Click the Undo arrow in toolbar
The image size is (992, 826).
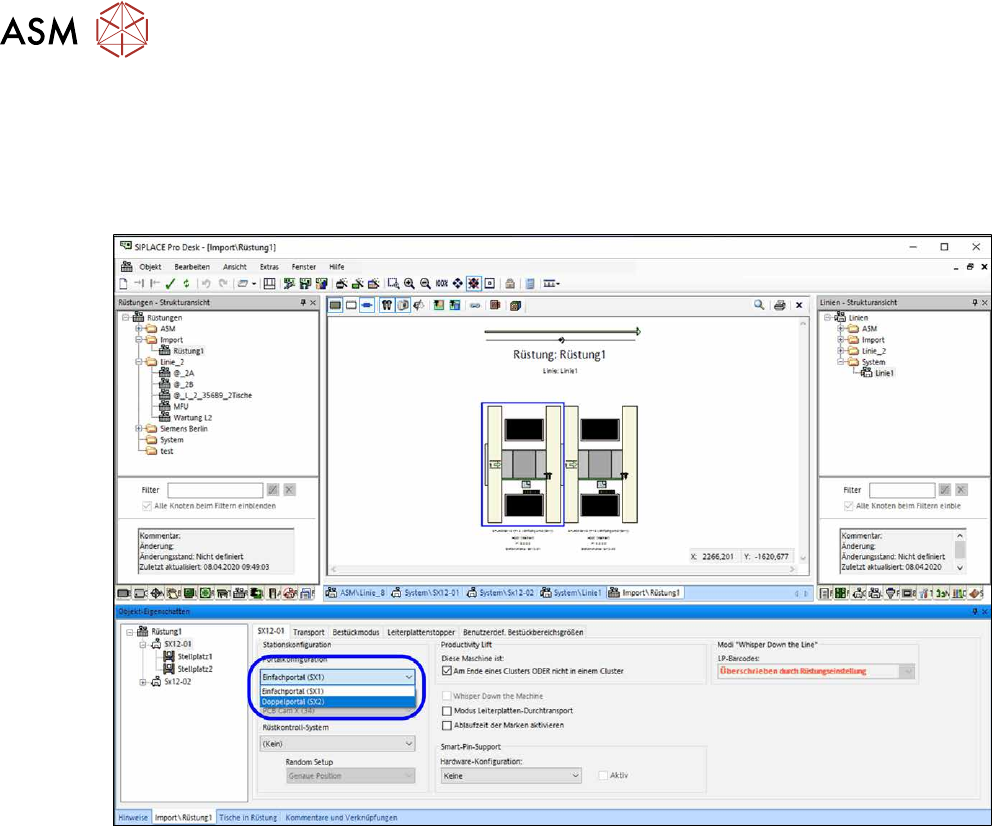coord(206,284)
